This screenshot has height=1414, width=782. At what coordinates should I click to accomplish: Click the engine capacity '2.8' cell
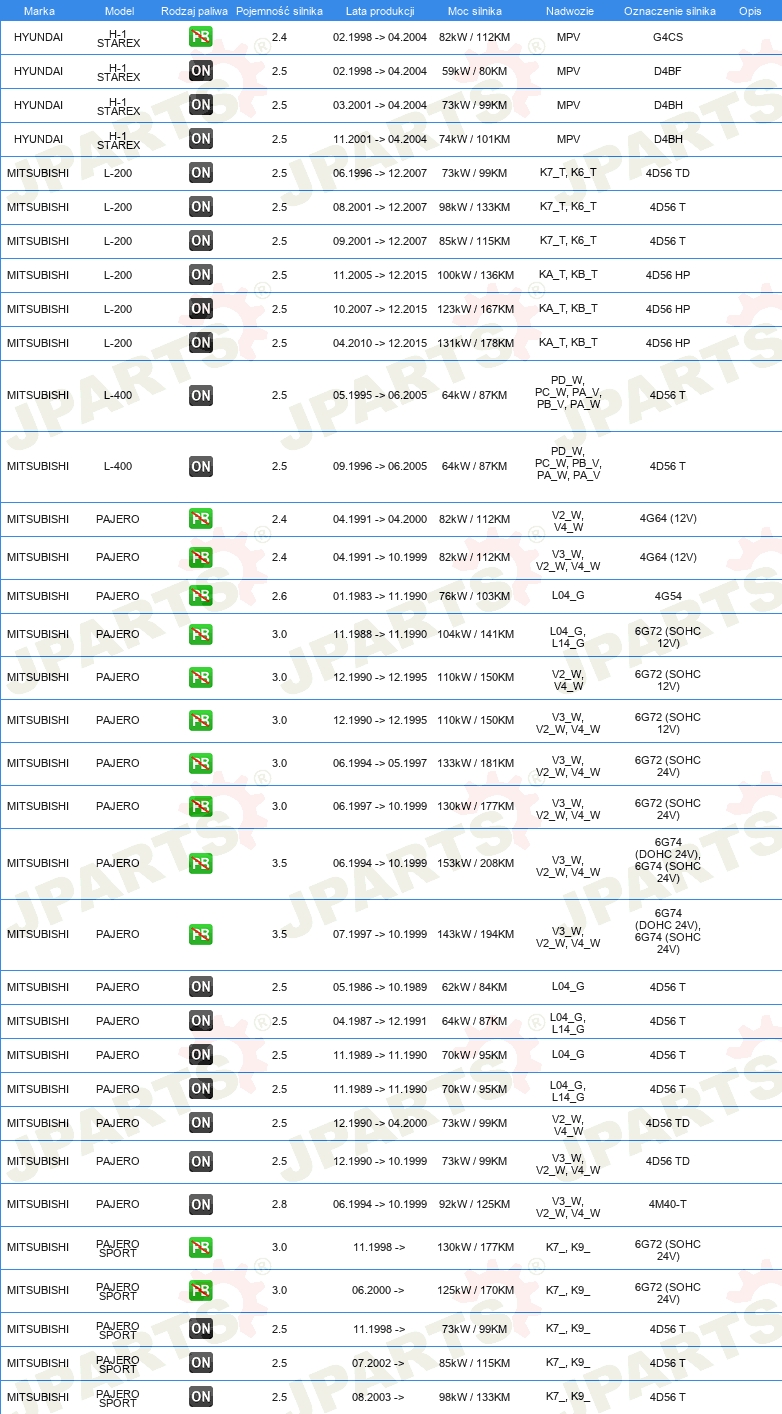click(x=279, y=1204)
